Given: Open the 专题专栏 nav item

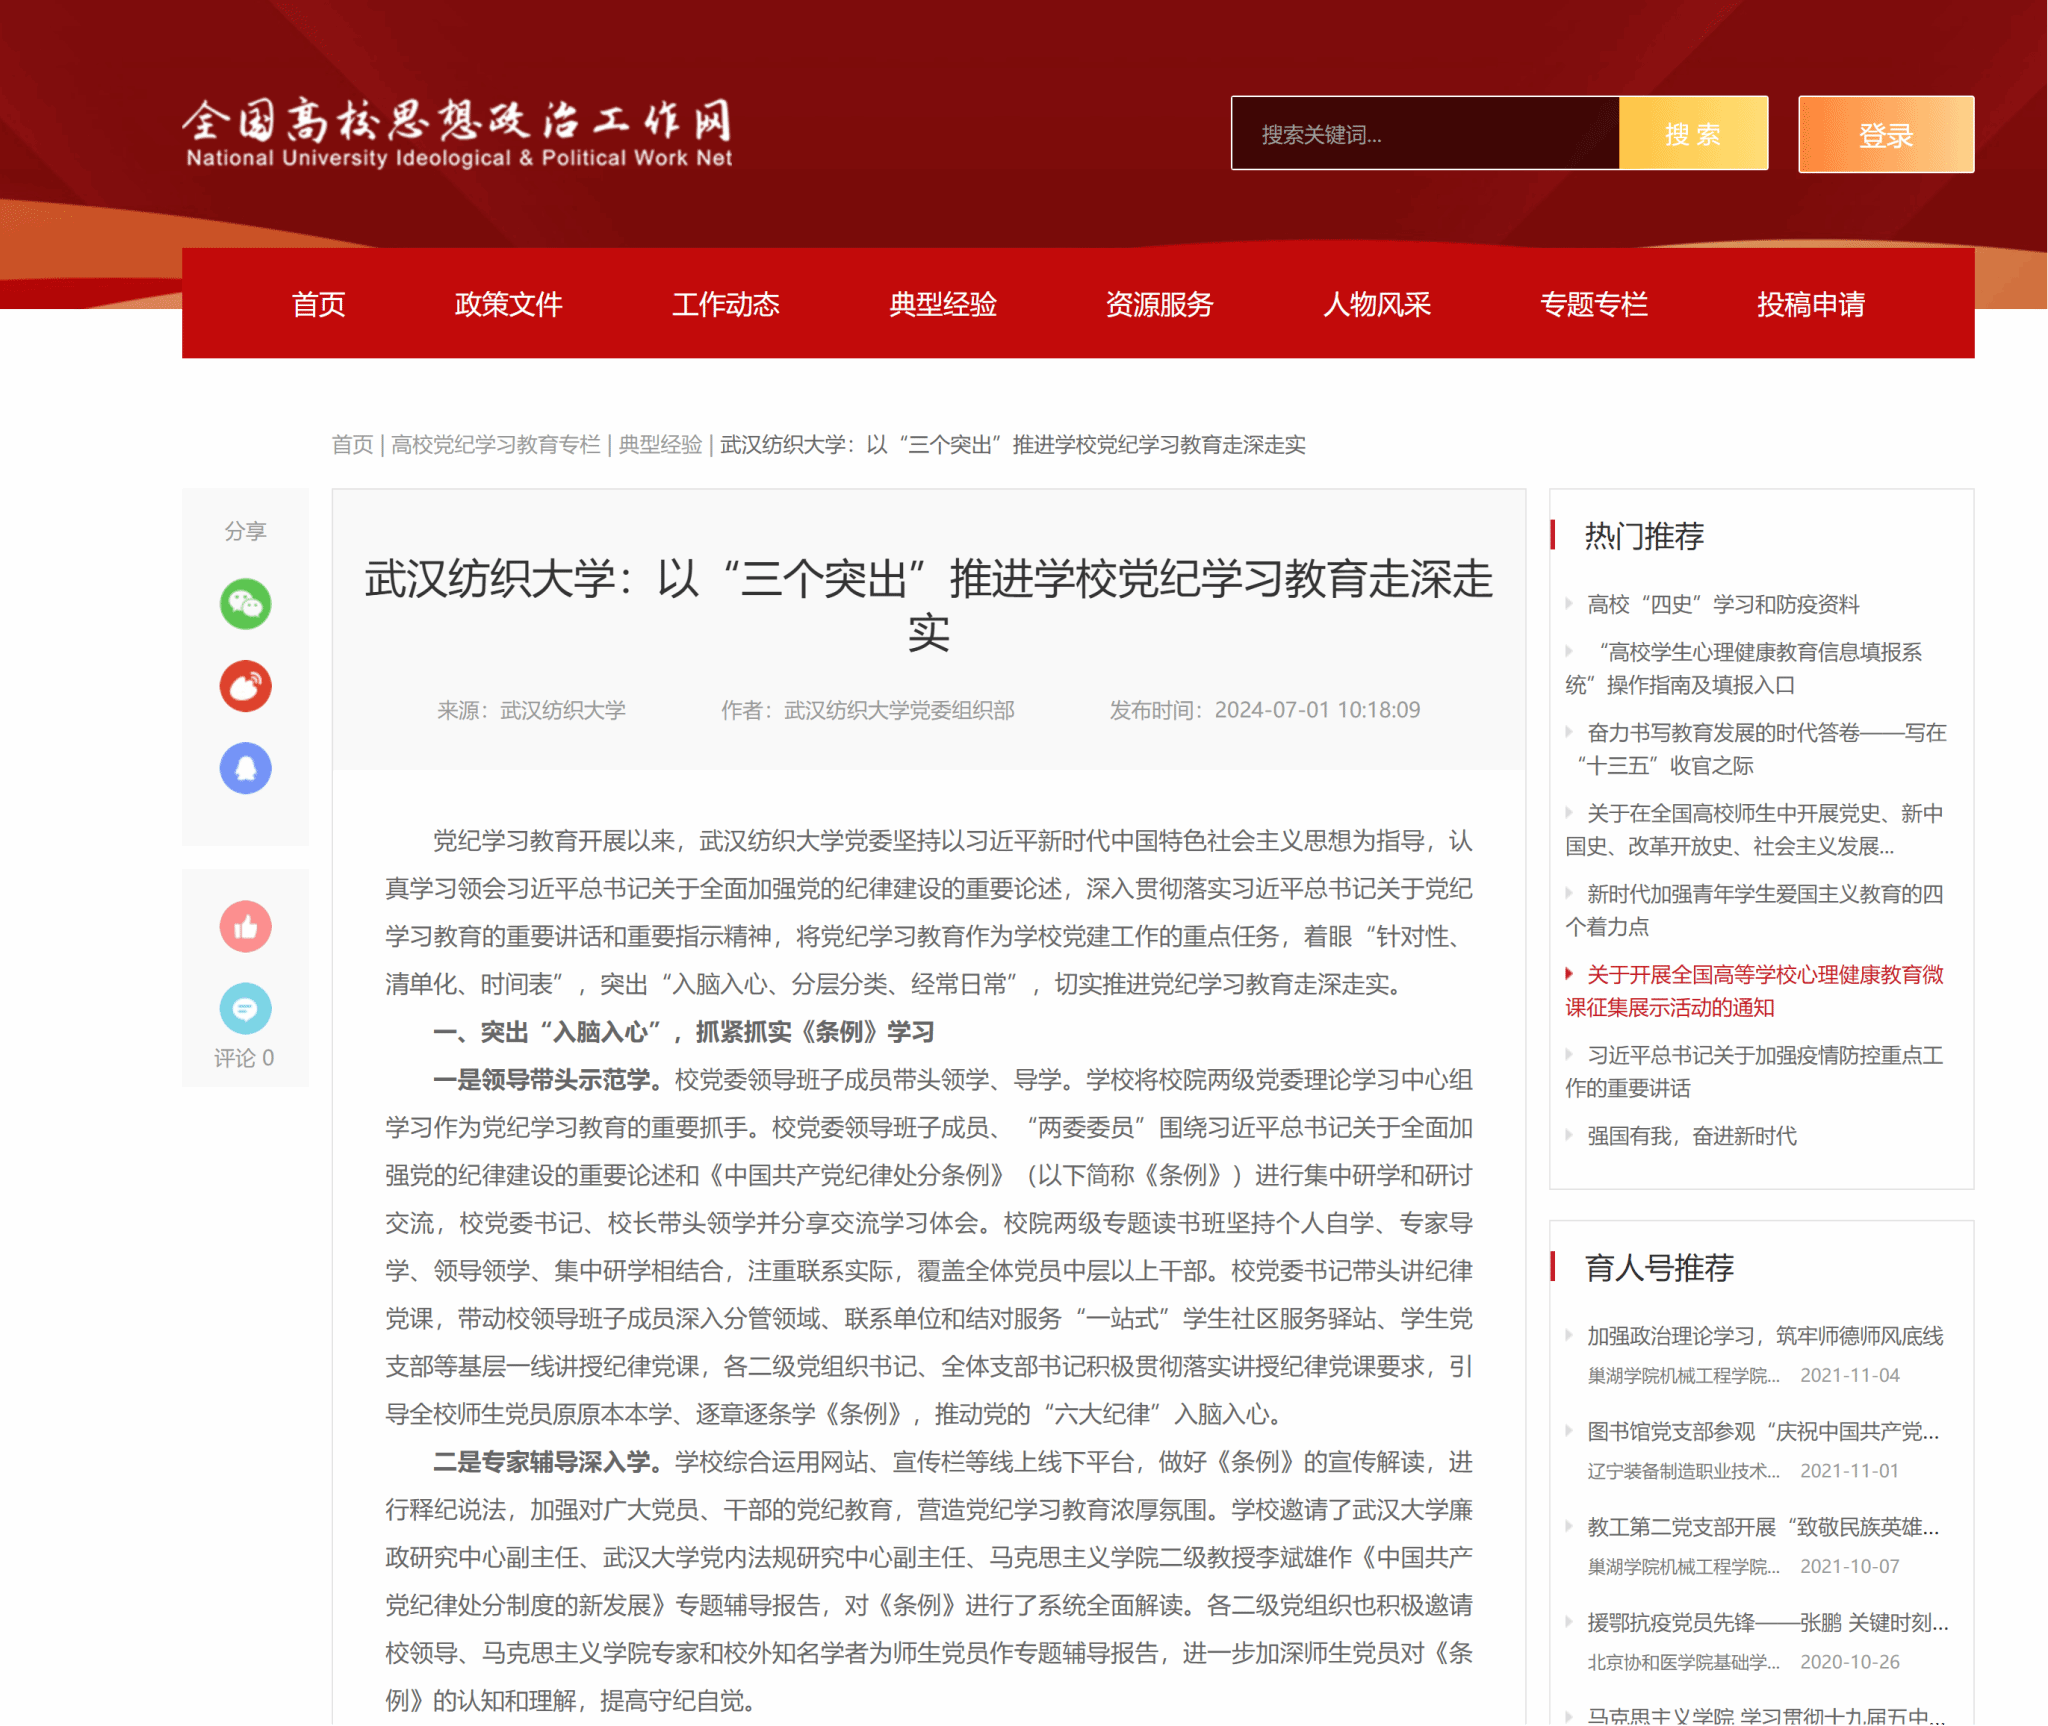Looking at the screenshot, I should click(1593, 304).
